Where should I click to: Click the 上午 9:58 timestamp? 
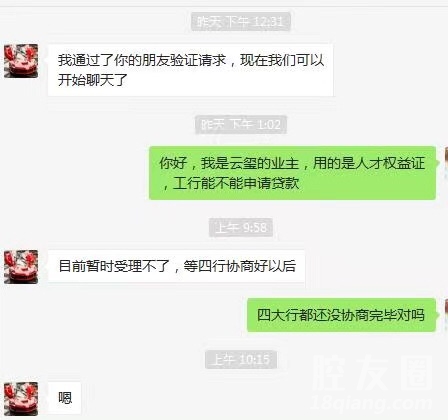click(x=241, y=228)
